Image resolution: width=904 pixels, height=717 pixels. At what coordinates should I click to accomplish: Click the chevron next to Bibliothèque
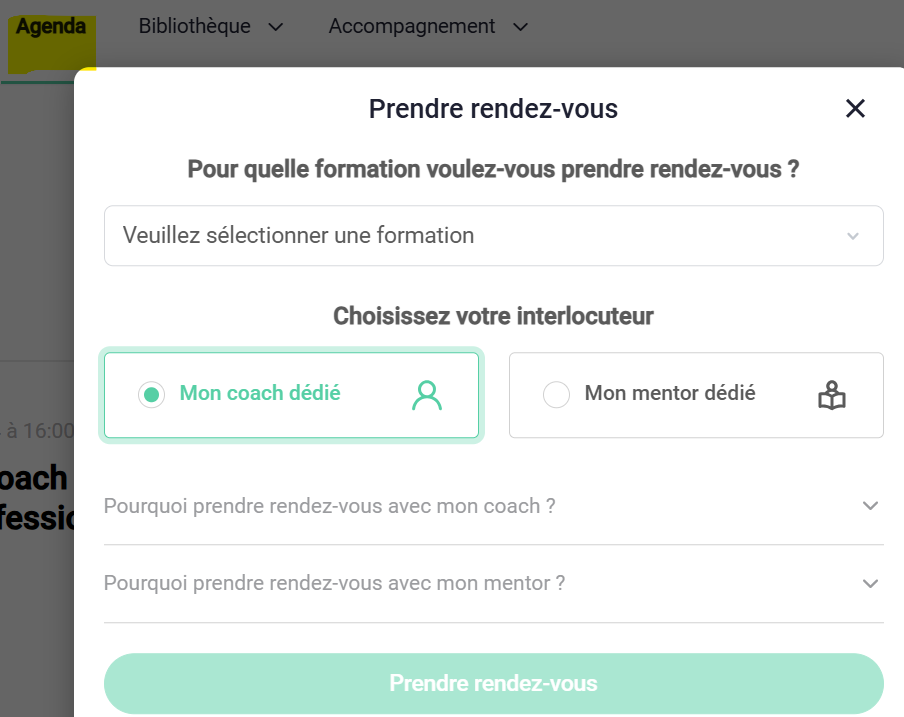click(x=276, y=27)
